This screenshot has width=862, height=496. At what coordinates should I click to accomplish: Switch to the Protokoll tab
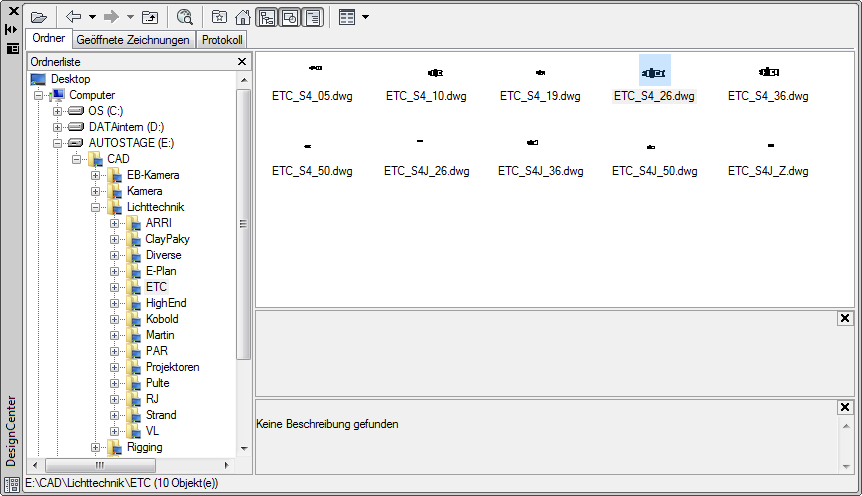[222, 40]
